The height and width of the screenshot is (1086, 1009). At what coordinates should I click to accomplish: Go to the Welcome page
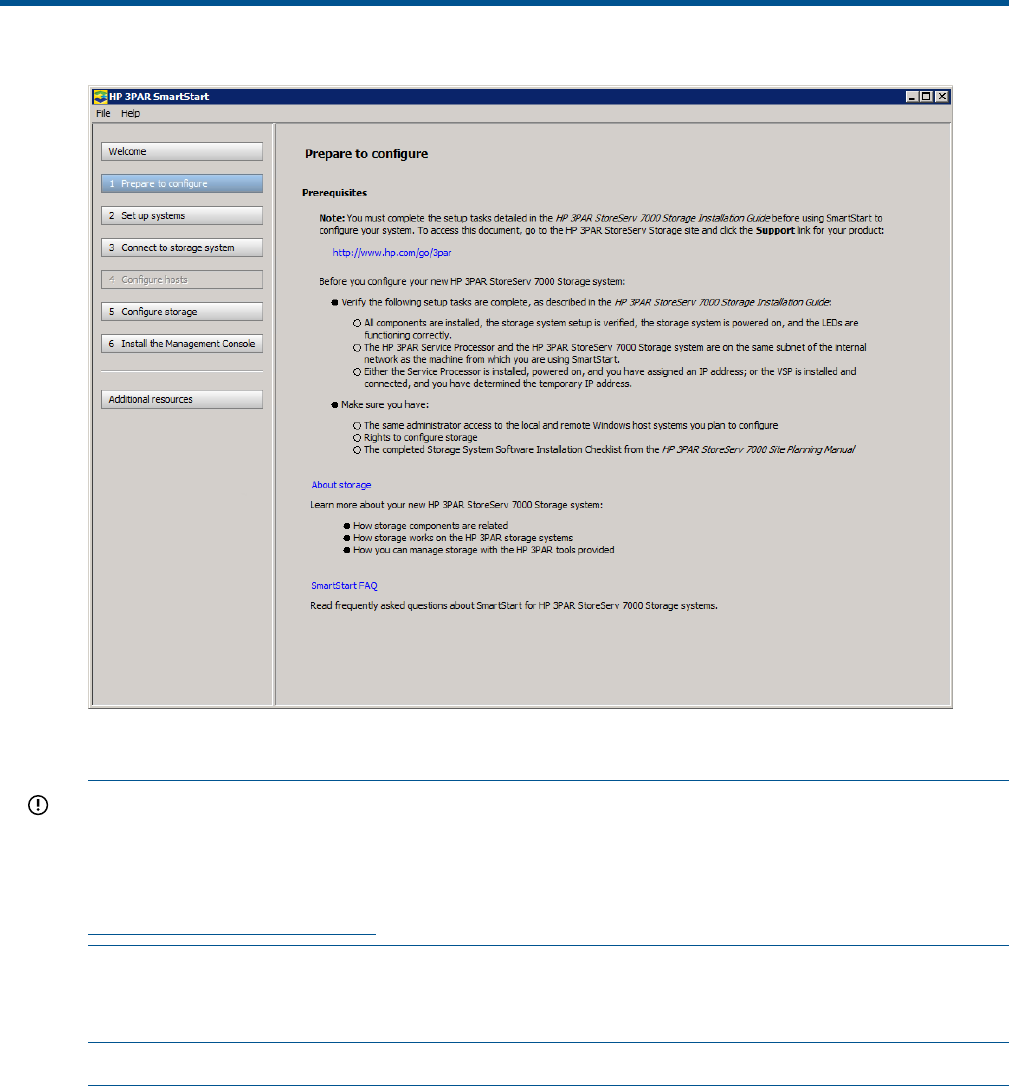[181, 152]
